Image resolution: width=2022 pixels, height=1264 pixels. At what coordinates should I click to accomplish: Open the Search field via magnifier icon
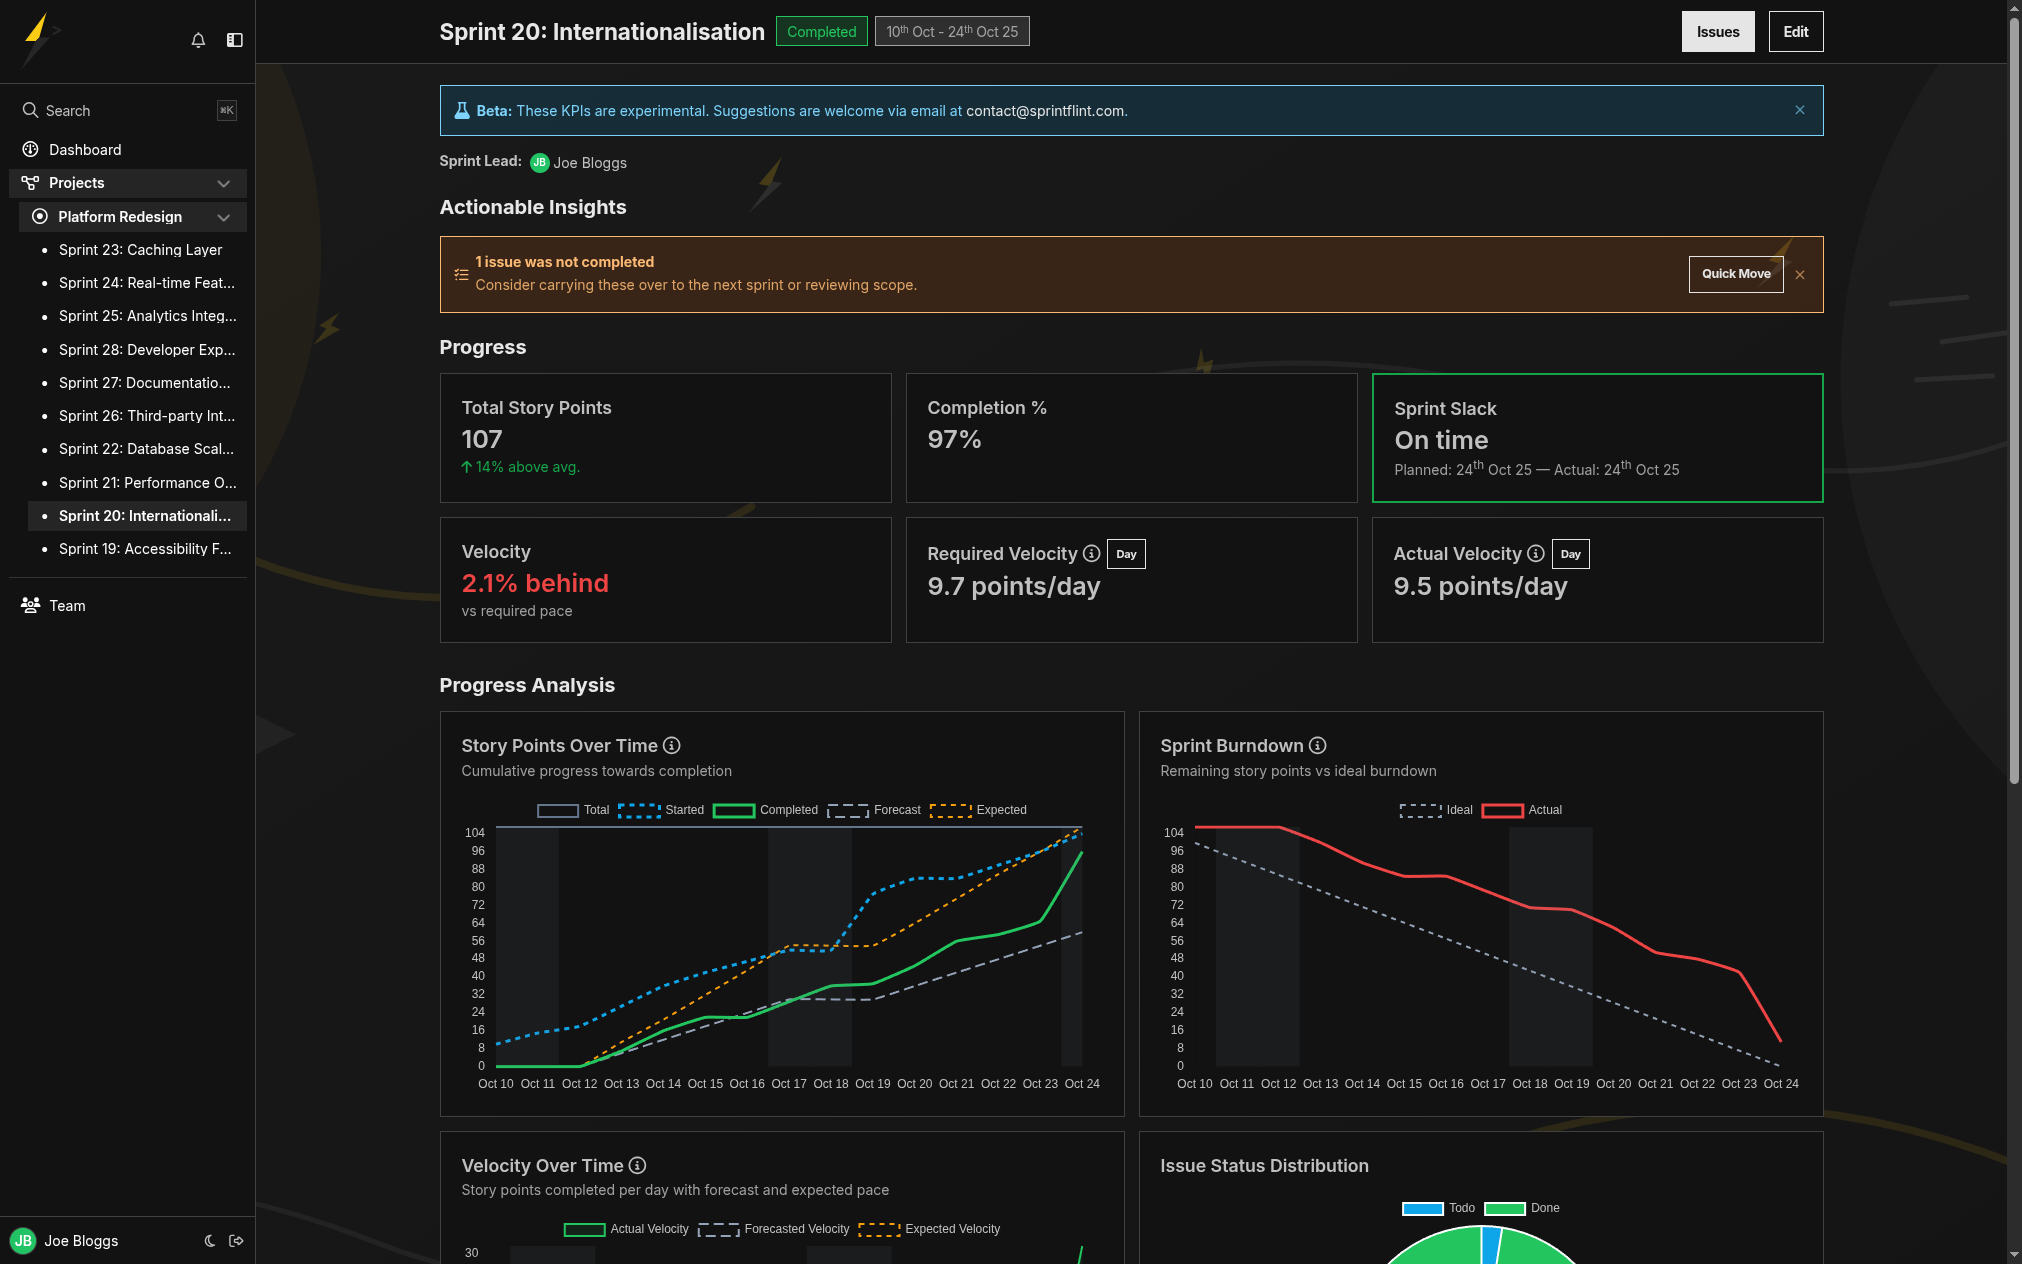click(x=30, y=110)
